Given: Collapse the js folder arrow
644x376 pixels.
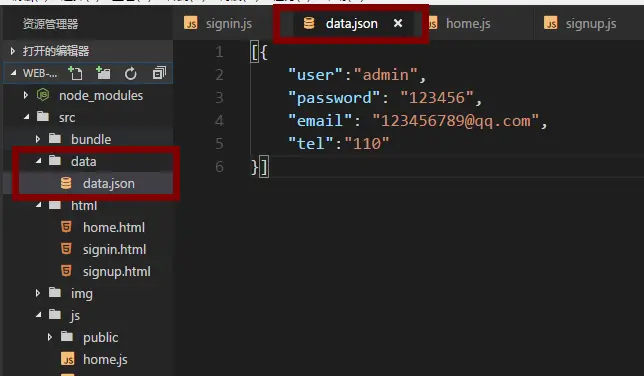Looking at the screenshot, I should 39,315.
